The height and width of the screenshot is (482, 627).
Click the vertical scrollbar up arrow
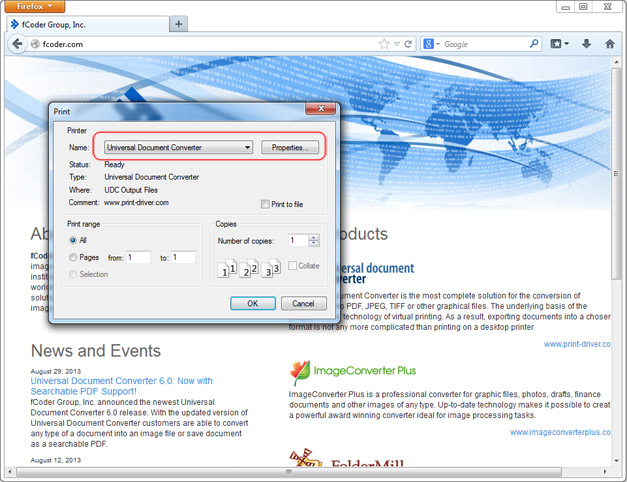pos(616,62)
